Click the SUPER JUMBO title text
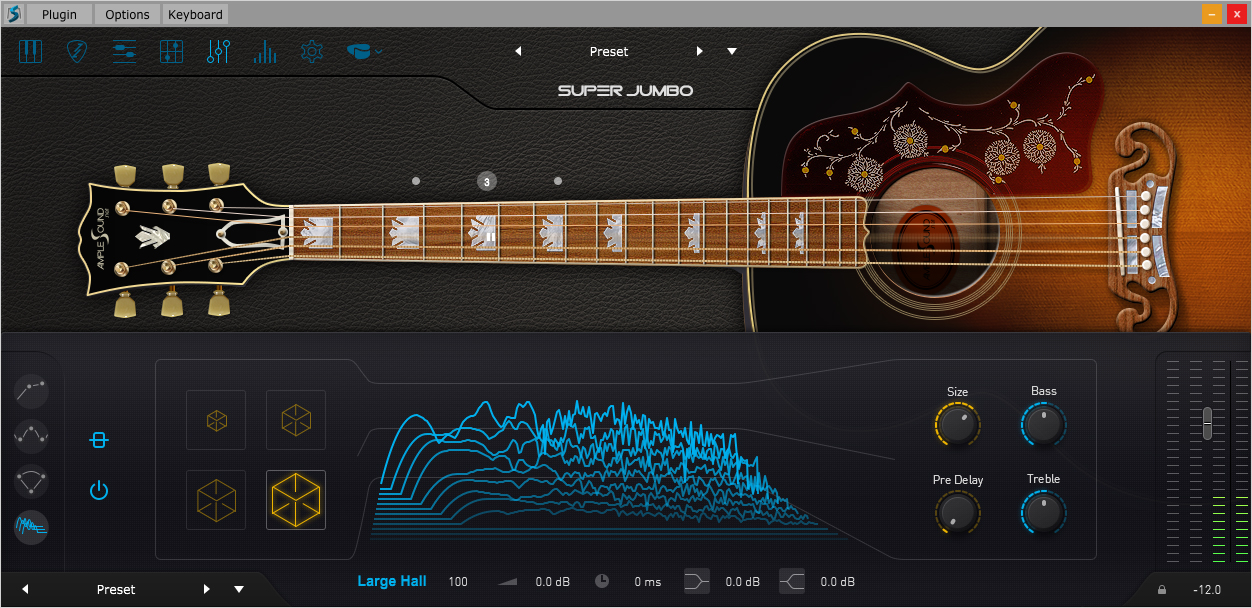 click(x=625, y=91)
